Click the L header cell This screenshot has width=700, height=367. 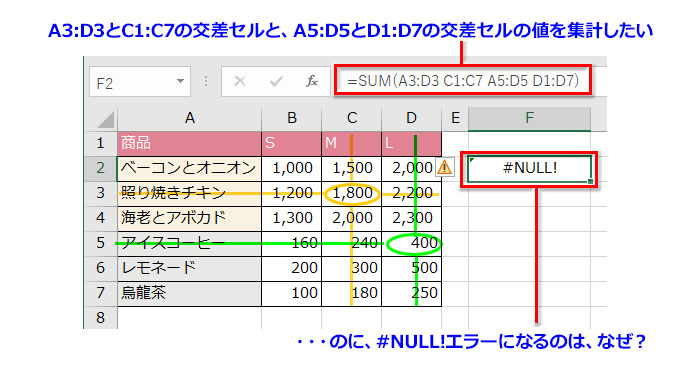(412, 143)
